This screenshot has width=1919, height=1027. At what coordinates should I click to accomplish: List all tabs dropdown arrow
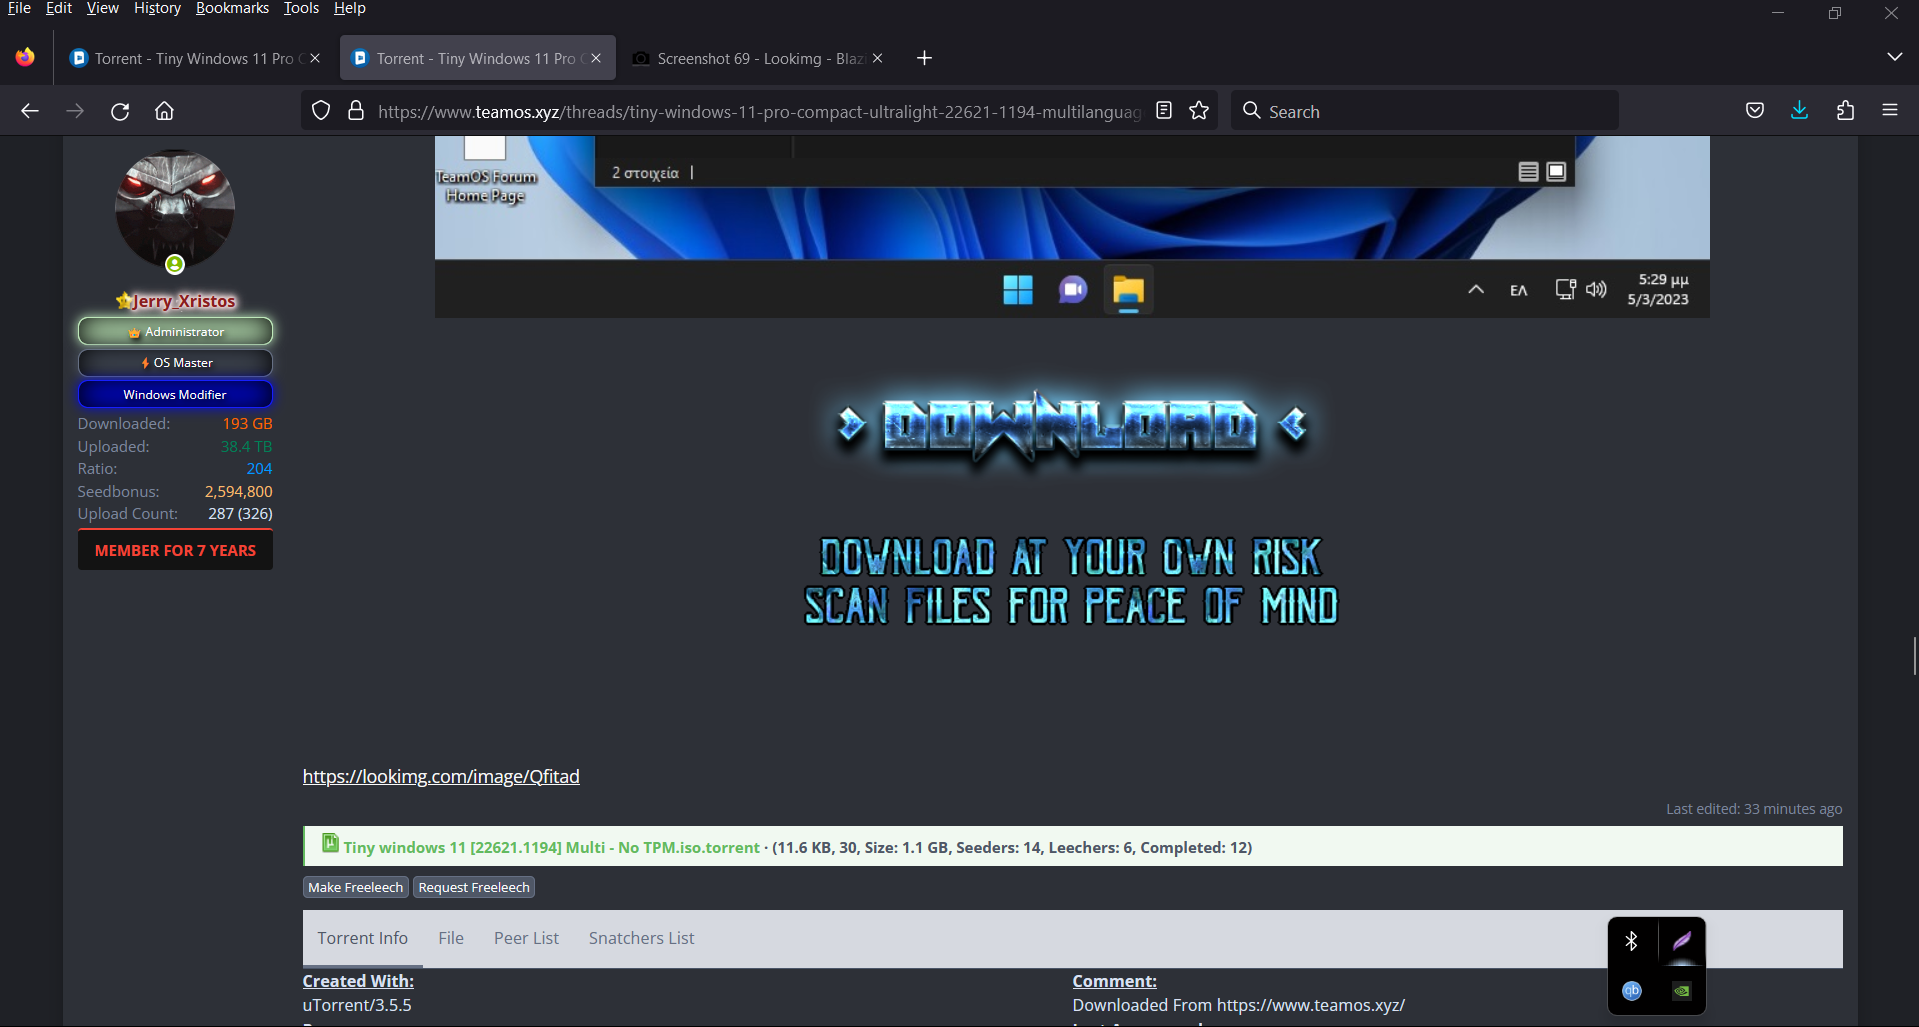(x=1894, y=57)
